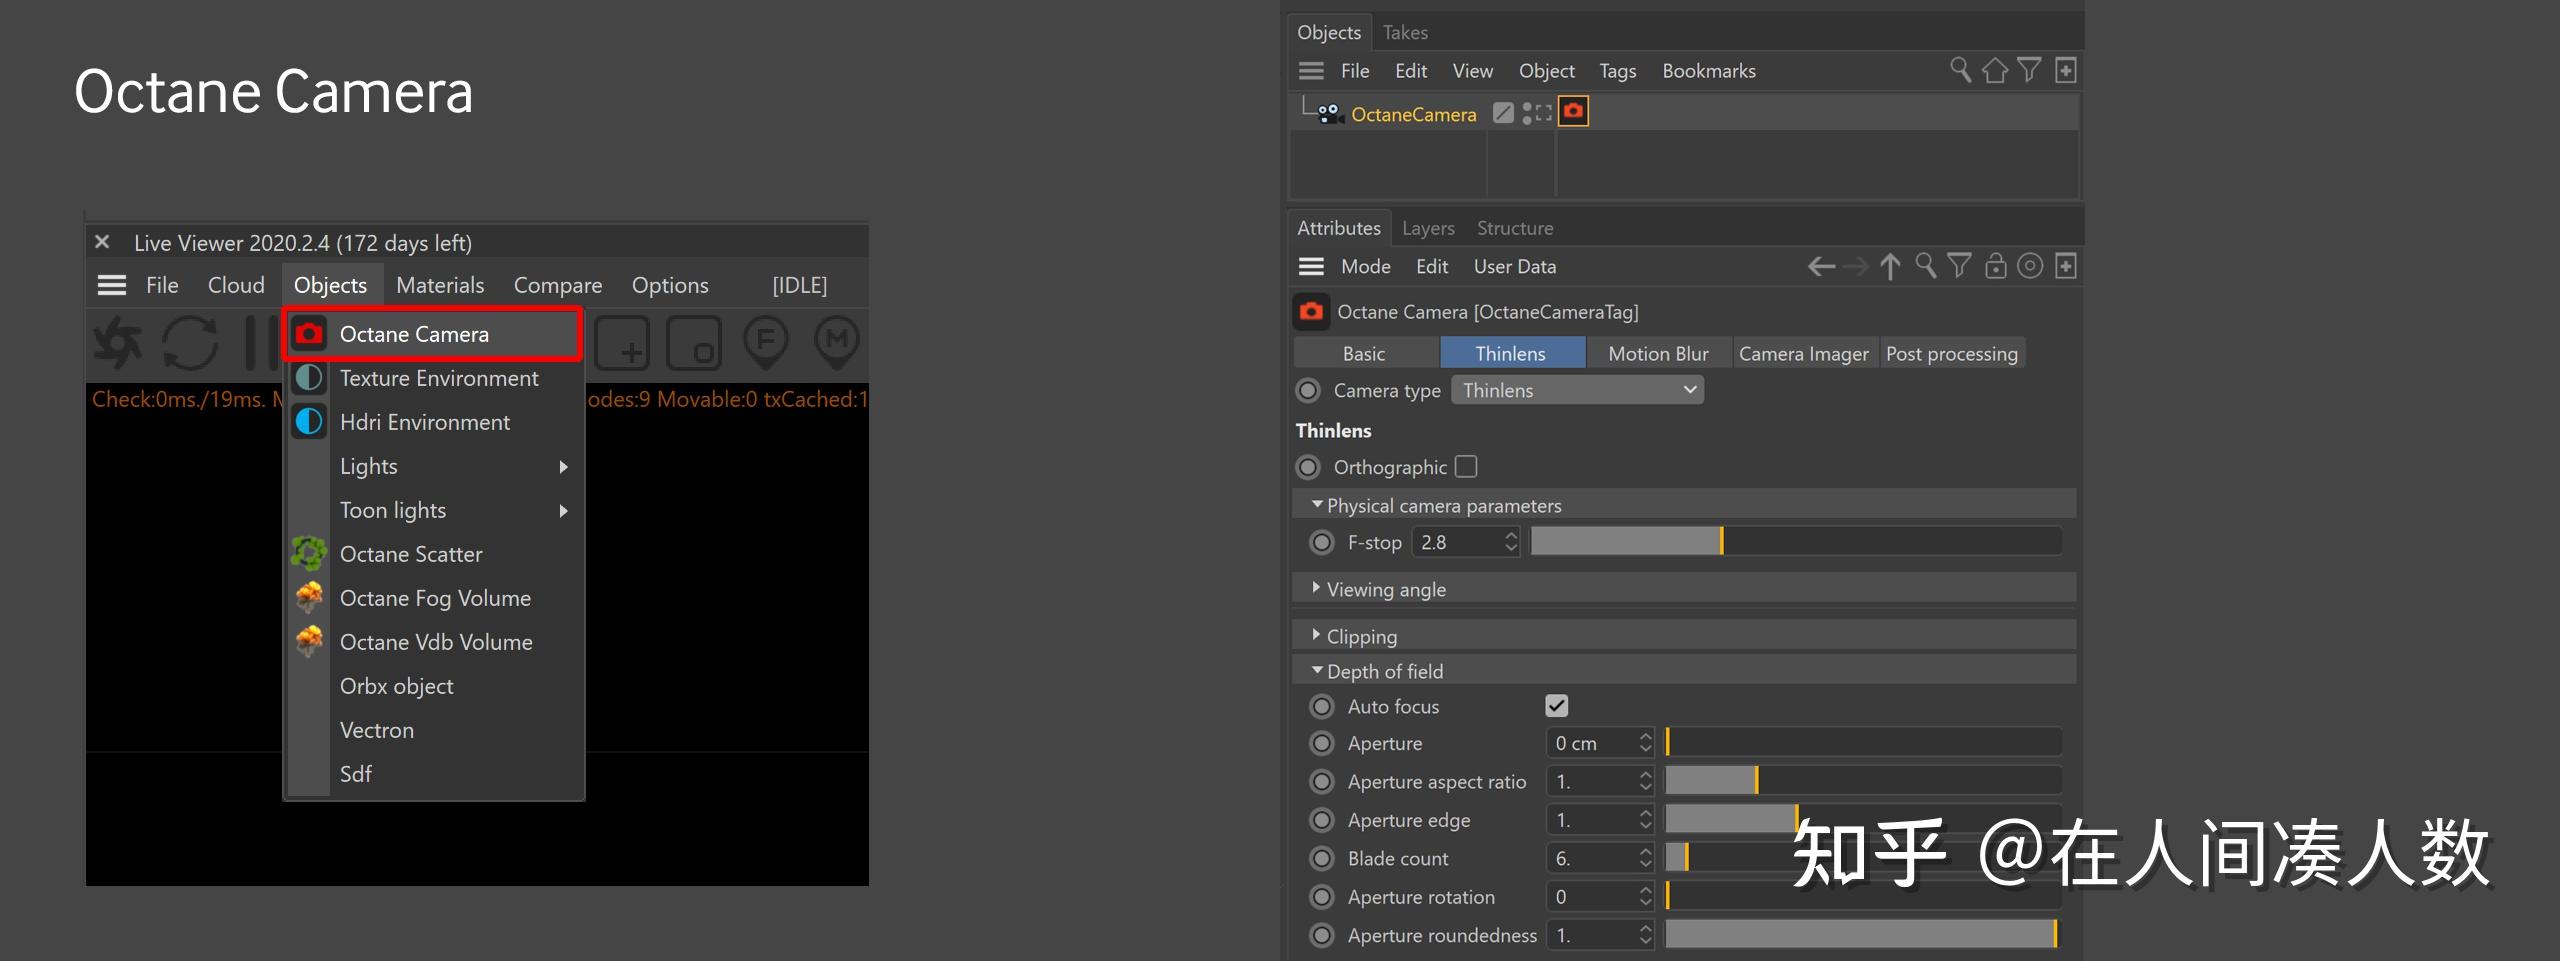Click the render region plus icon
The height and width of the screenshot is (961, 2560).
[x=622, y=343]
